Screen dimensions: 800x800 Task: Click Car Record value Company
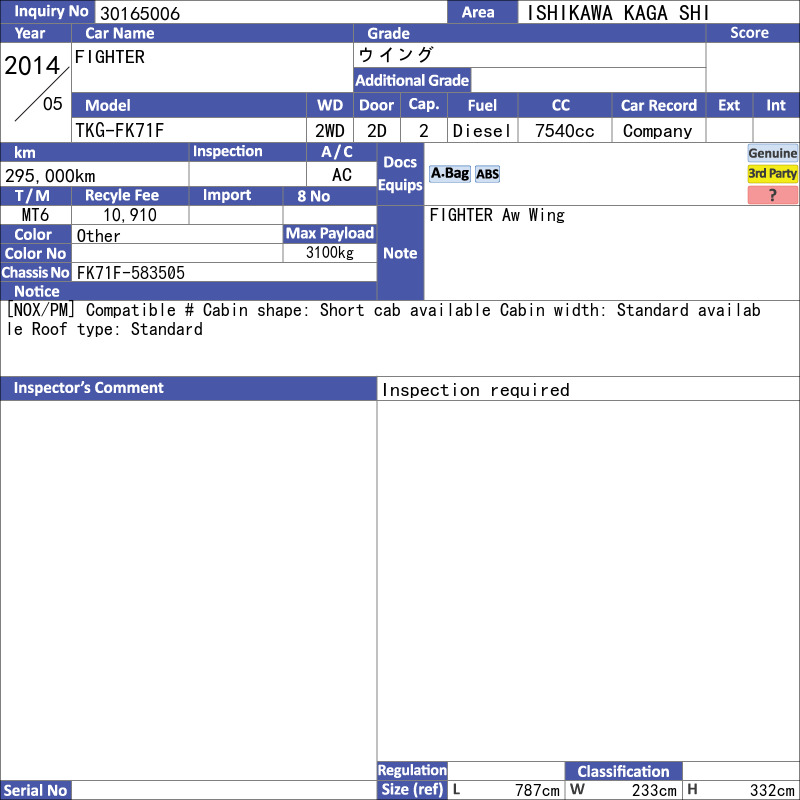pyautogui.click(x=658, y=131)
